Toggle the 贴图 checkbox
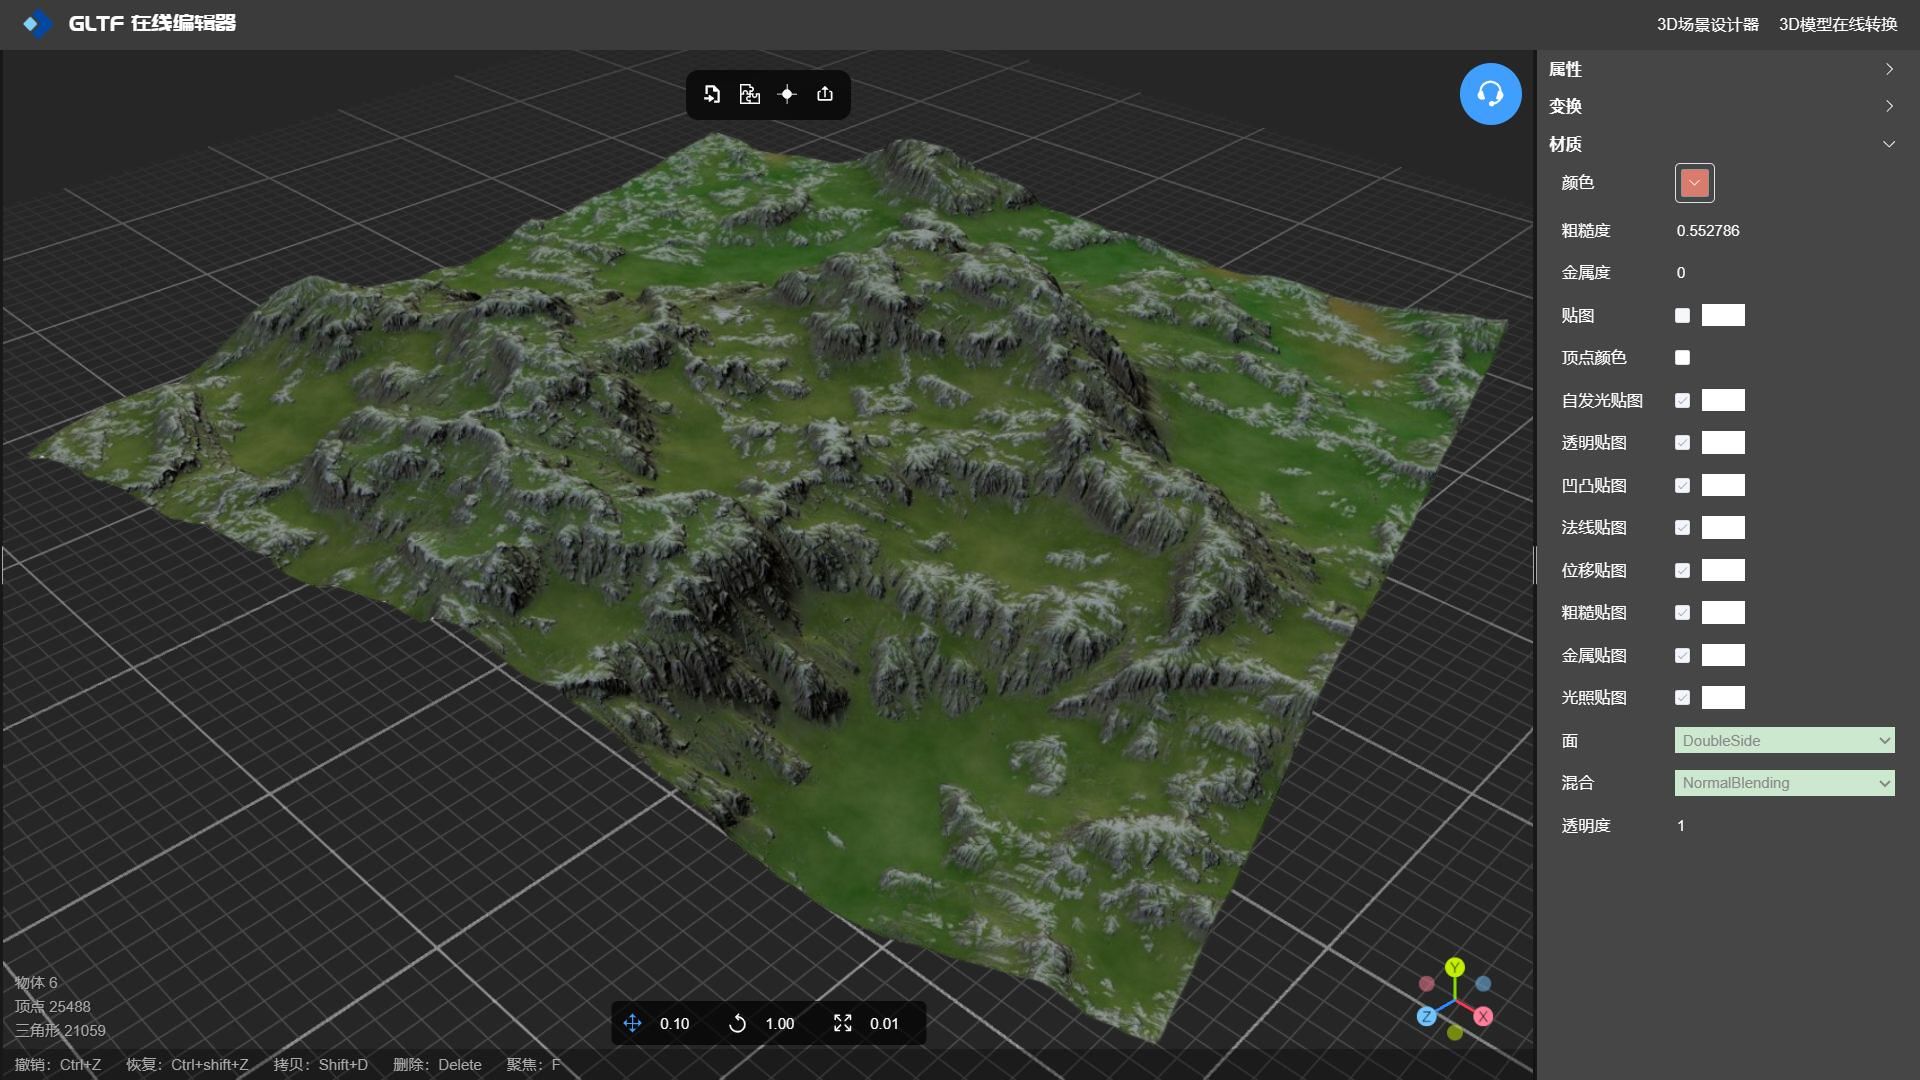This screenshot has width=1920, height=1080. (1682, 316)
